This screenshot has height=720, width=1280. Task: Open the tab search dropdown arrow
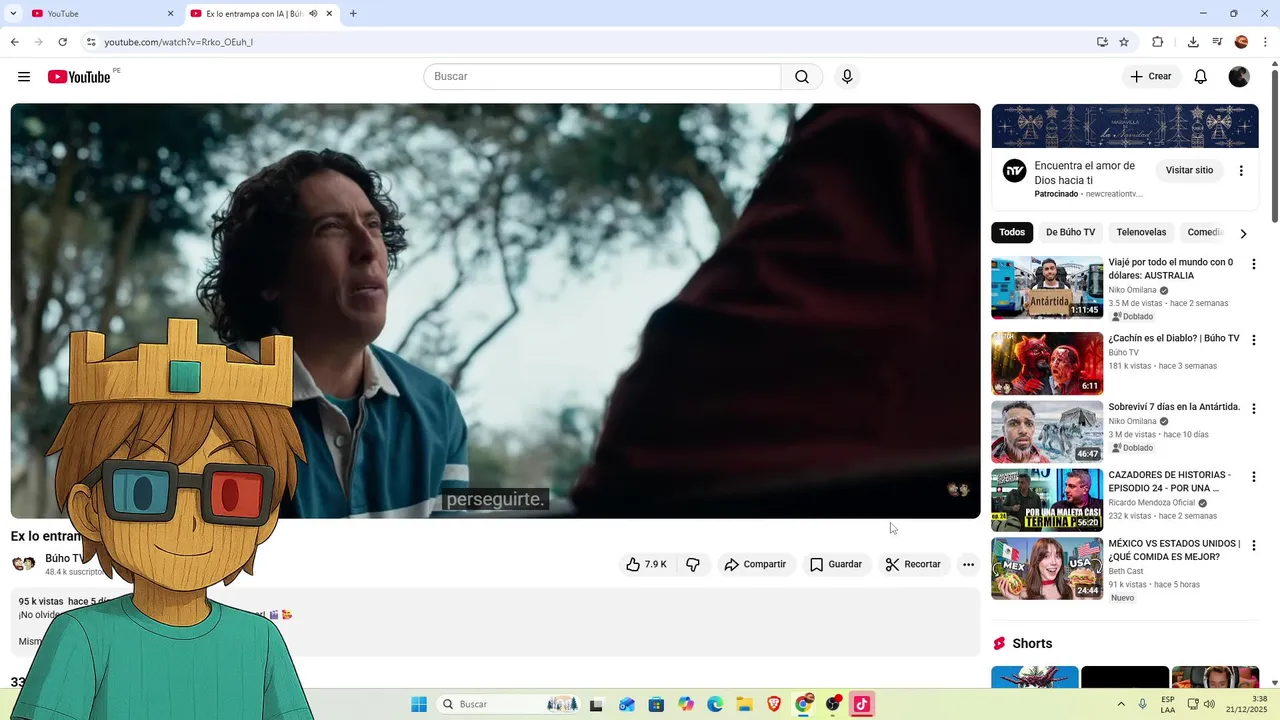(x=13, y=14)
